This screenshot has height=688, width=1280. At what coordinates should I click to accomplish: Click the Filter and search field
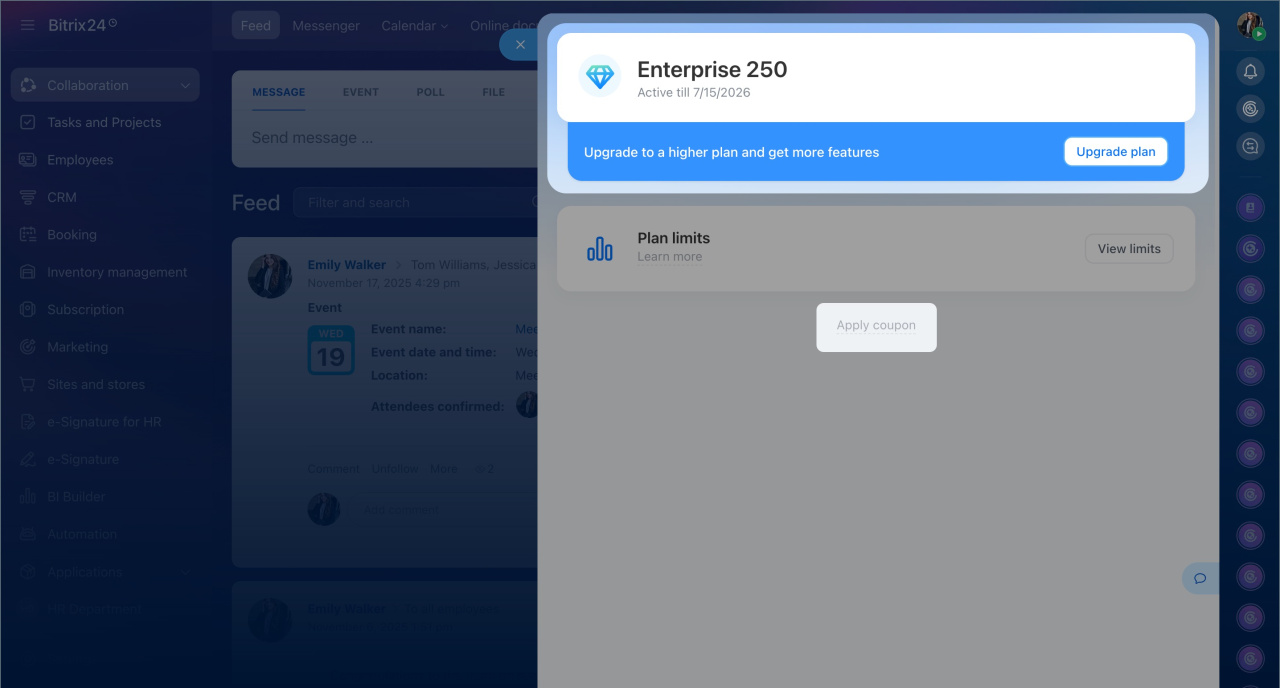pos(415,203)
